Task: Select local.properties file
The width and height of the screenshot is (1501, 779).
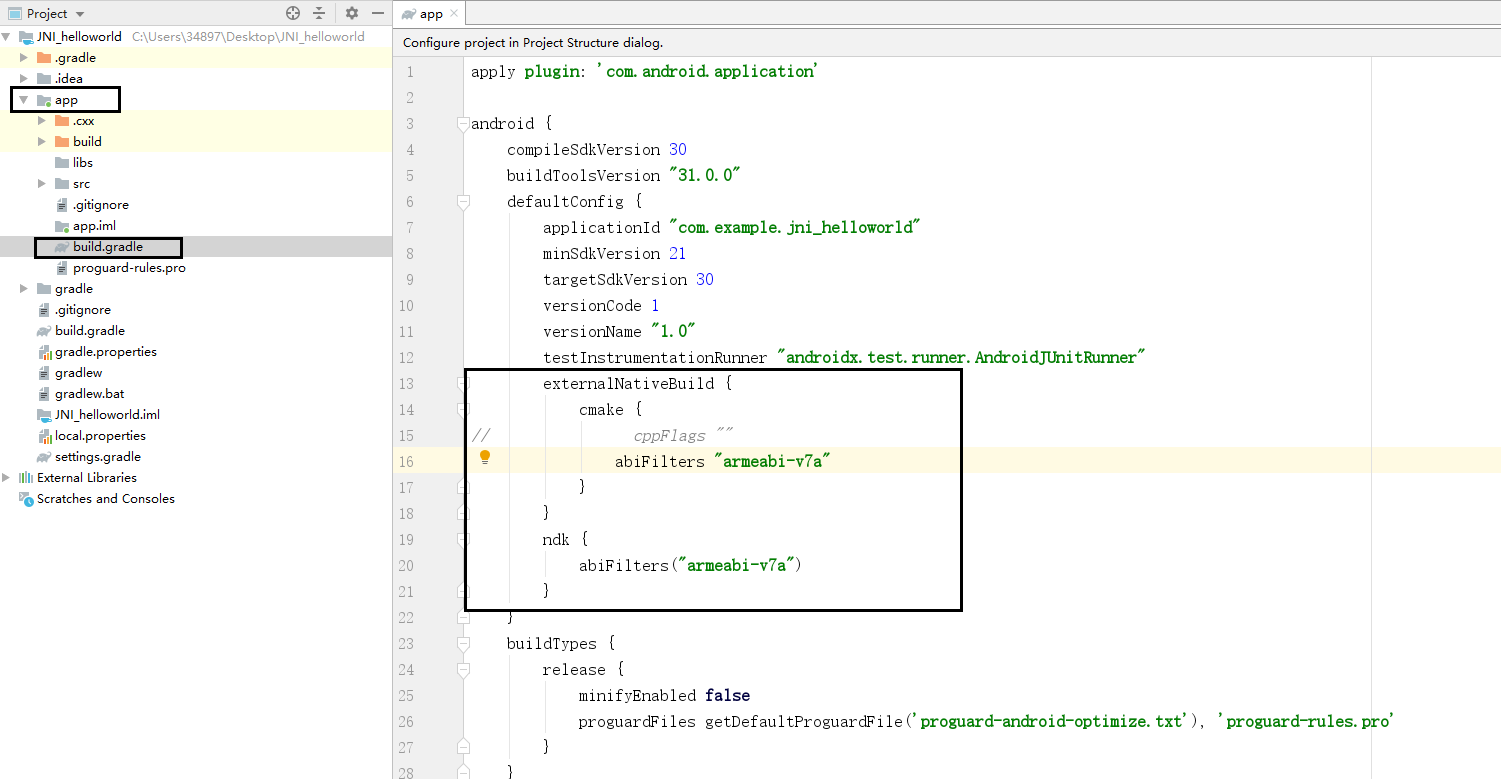Action: (100, 435)
